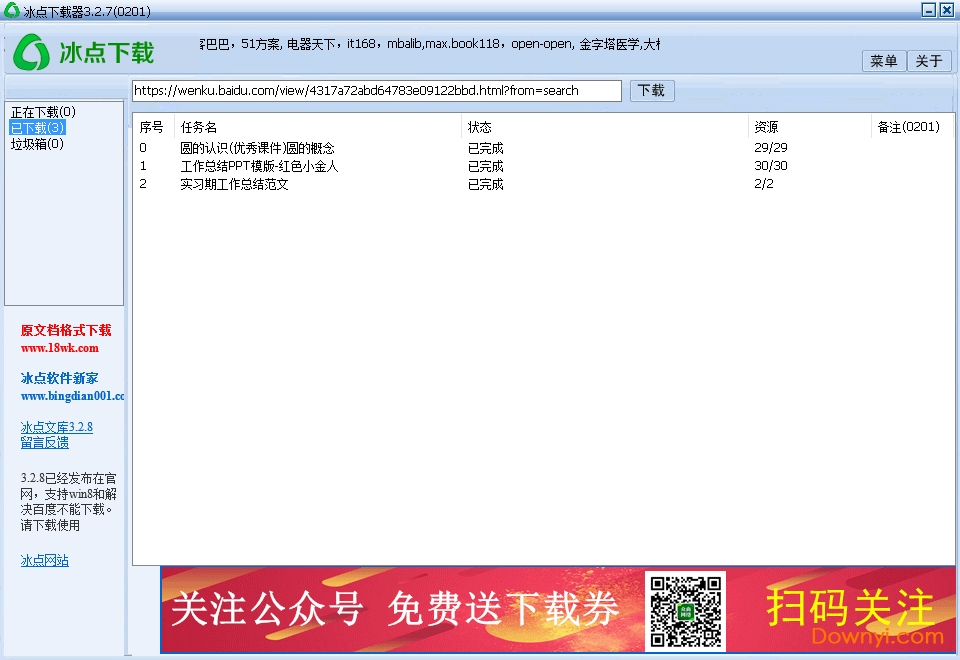Click the green Bingdian logo icon
Viewport: 960px width, 660px height.
tap(32, 52)
